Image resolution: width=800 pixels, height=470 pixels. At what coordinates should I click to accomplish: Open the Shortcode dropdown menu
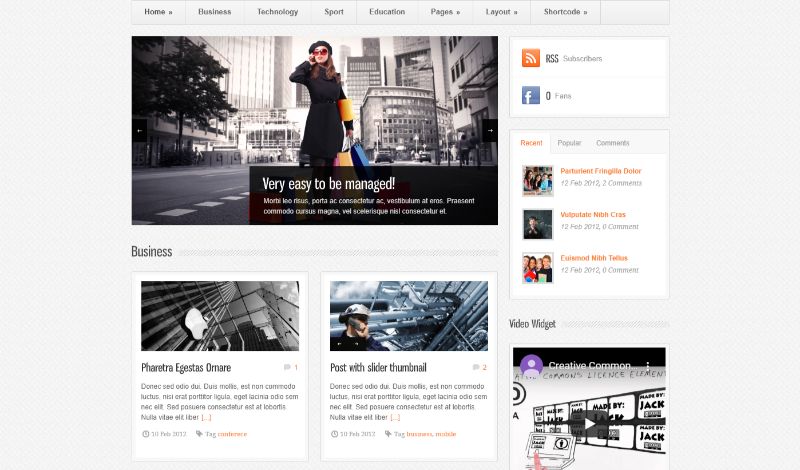pyautogui.click(x=565, y=12)
